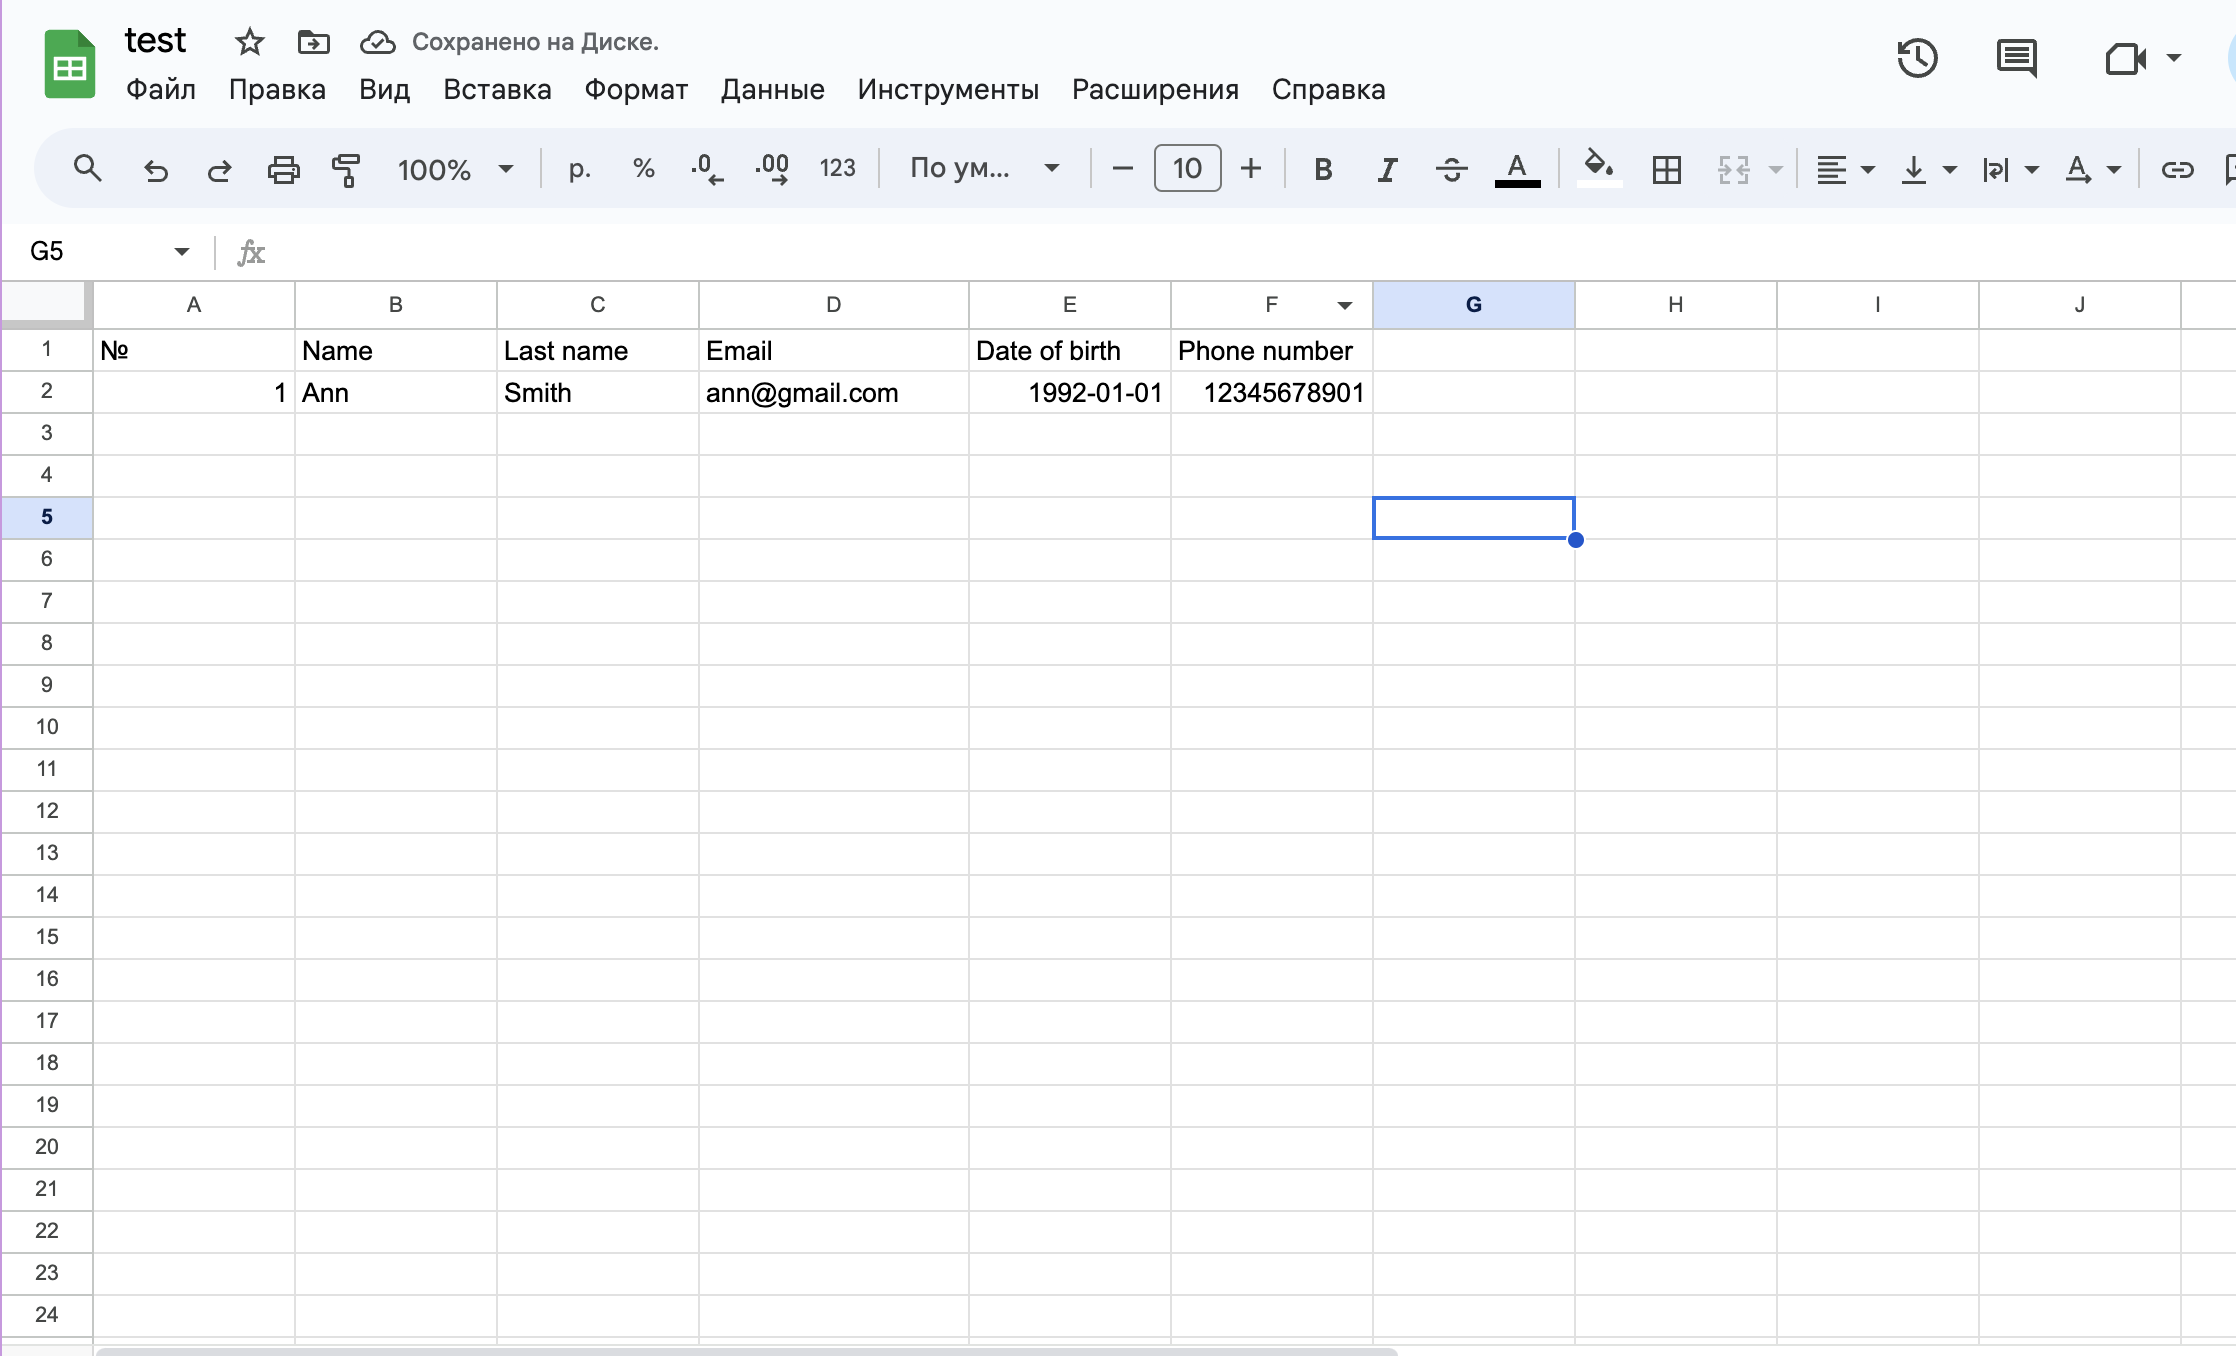The image size is (2236, 1356).
Task: Click the percent format button
Action: (643, 169)
